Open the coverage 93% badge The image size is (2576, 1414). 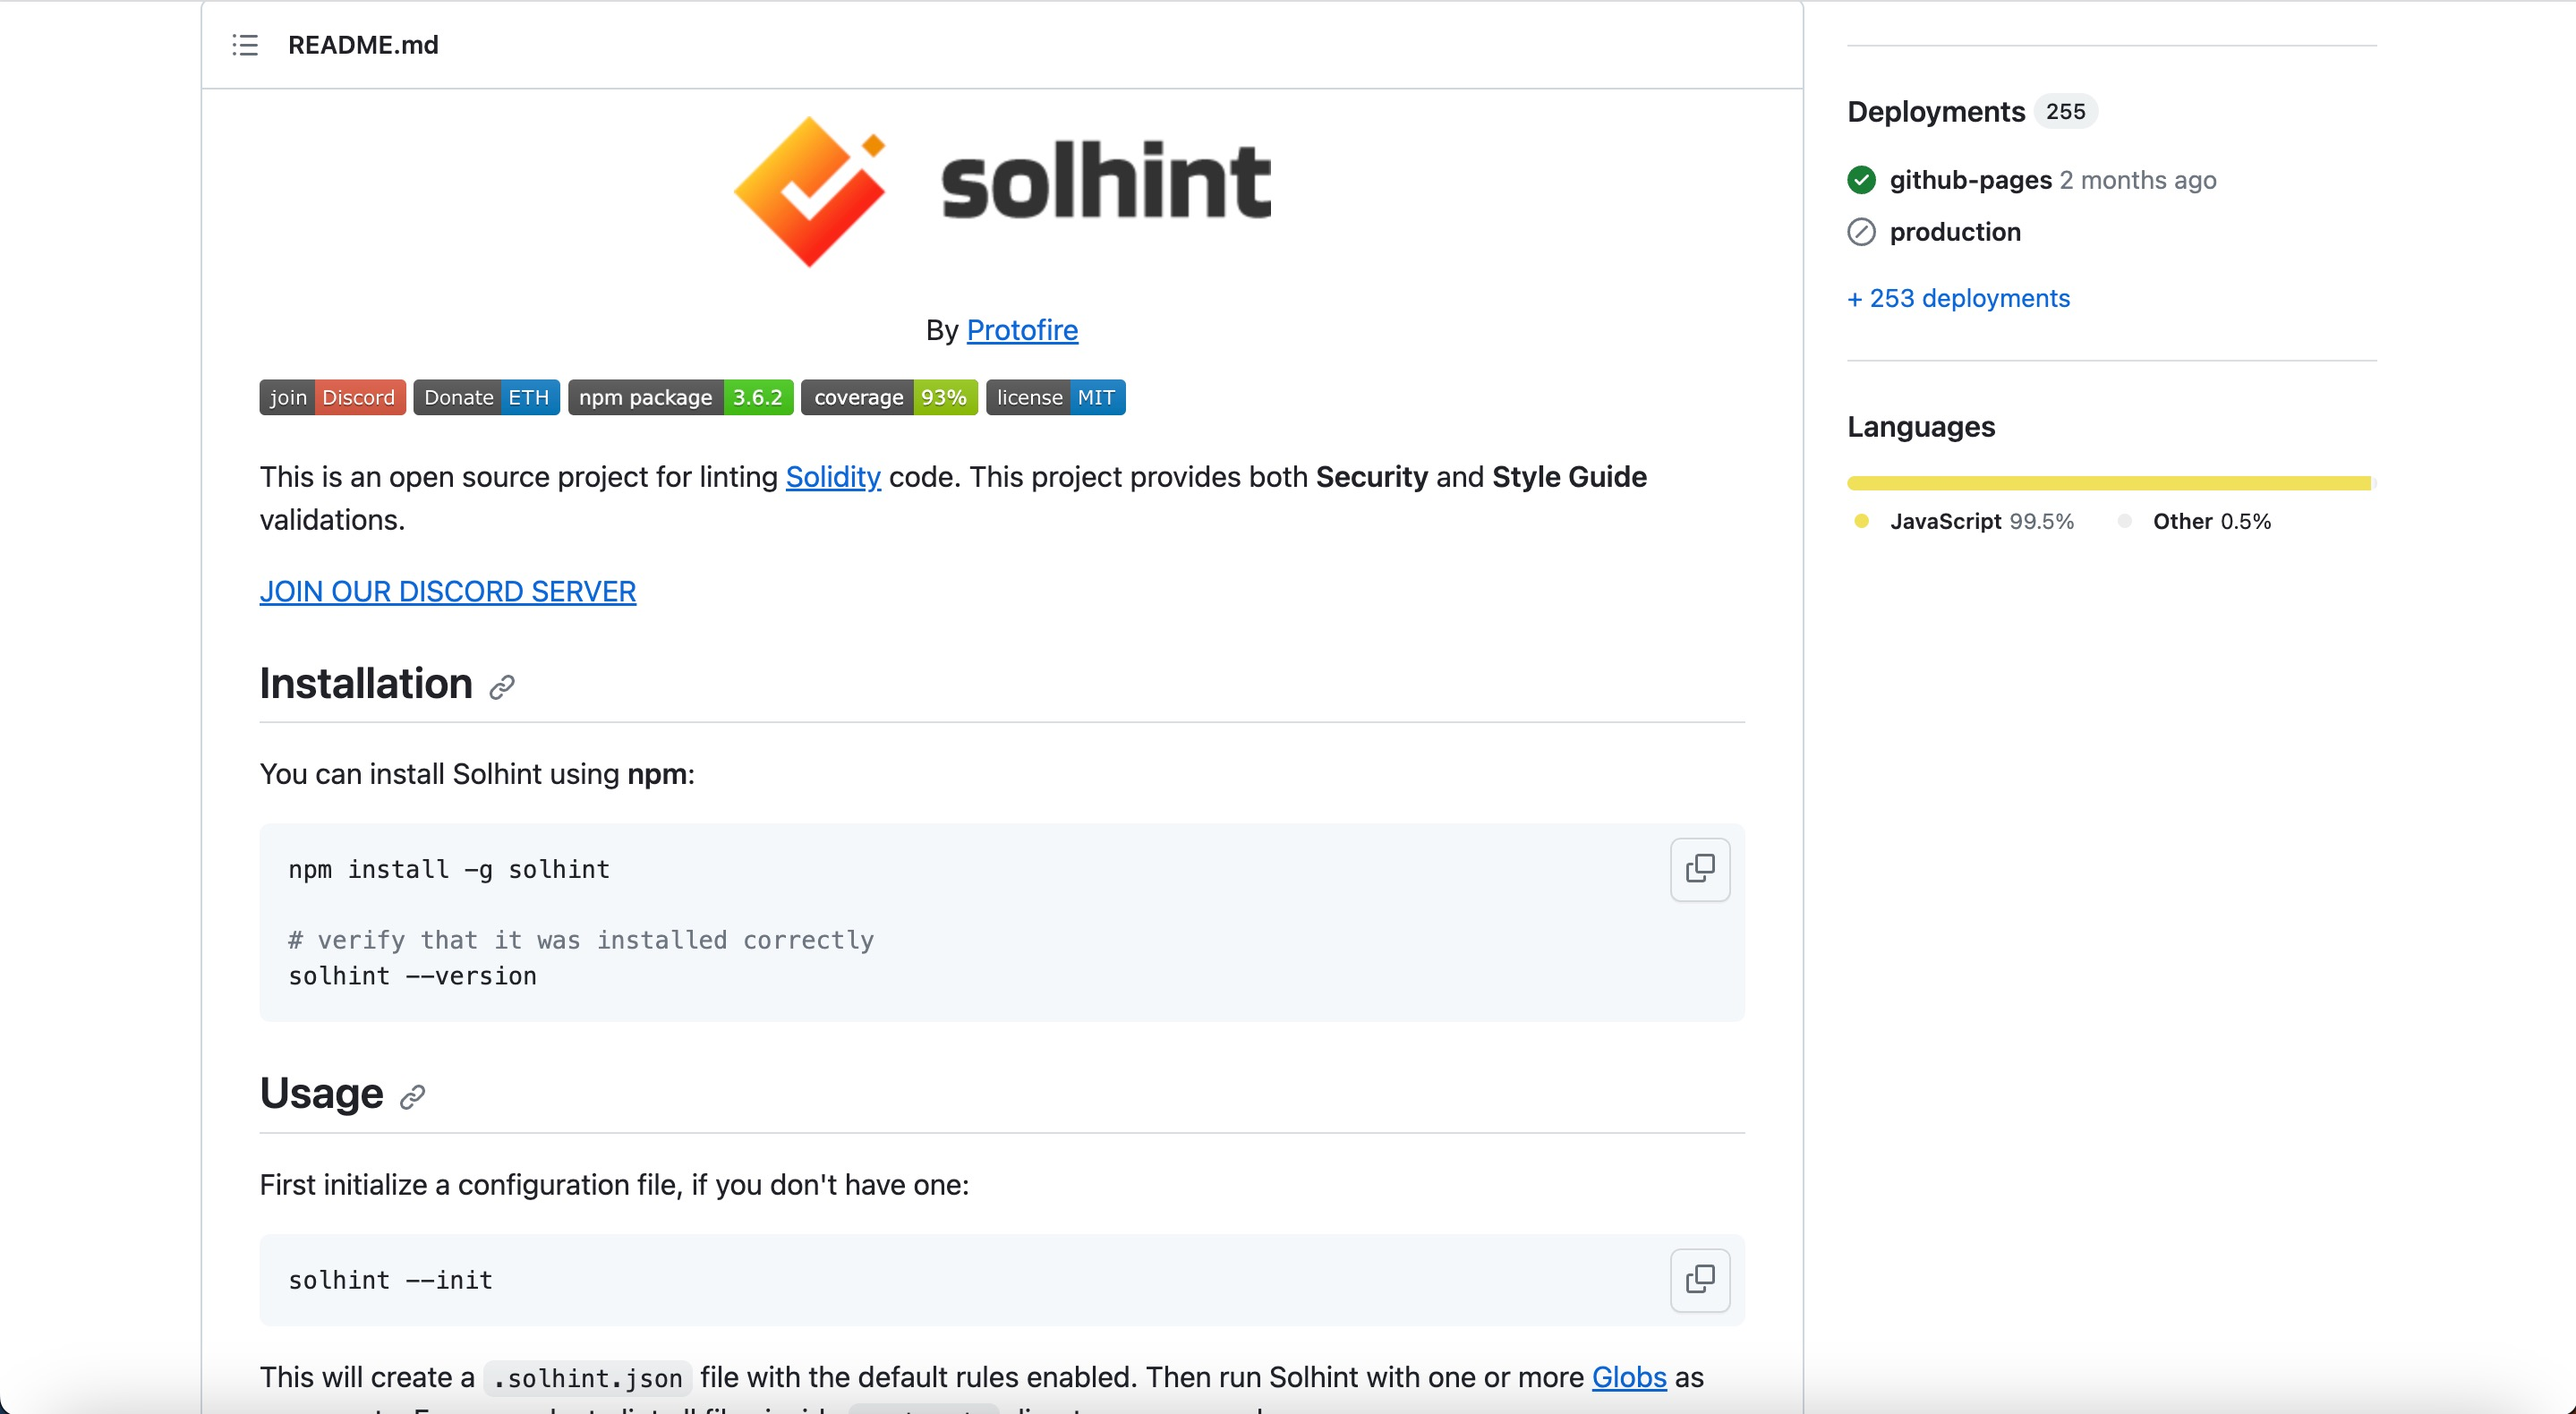pos(889,397)
